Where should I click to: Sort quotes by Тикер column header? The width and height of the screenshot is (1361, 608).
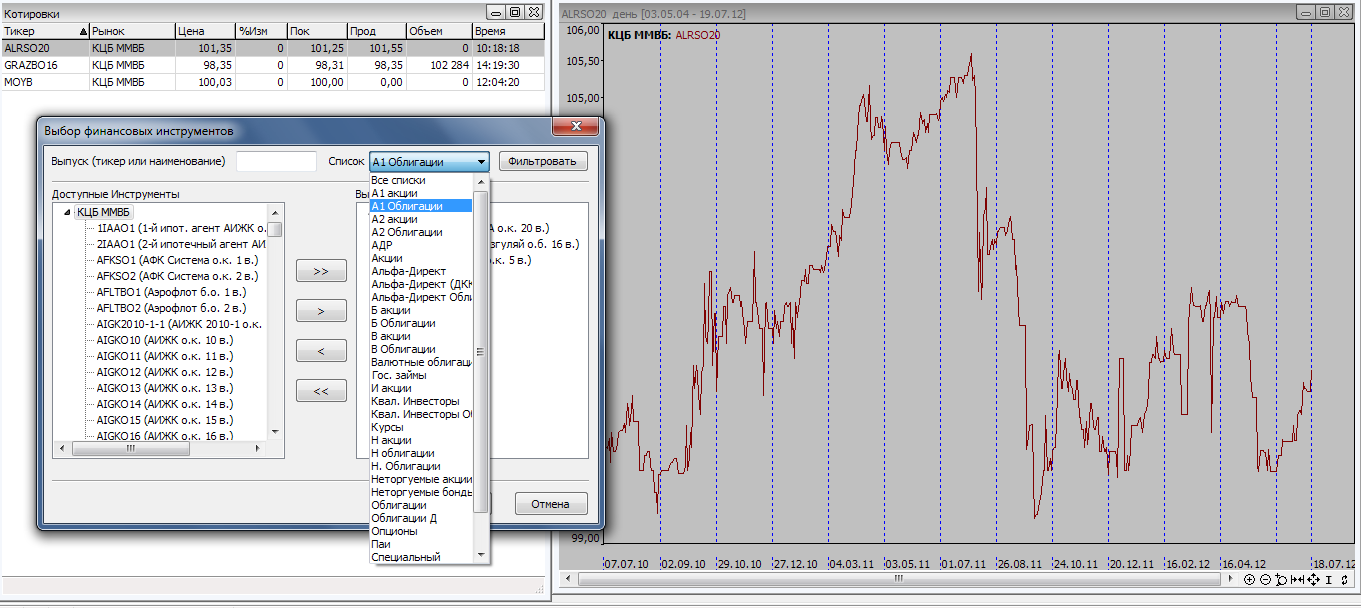45,31
